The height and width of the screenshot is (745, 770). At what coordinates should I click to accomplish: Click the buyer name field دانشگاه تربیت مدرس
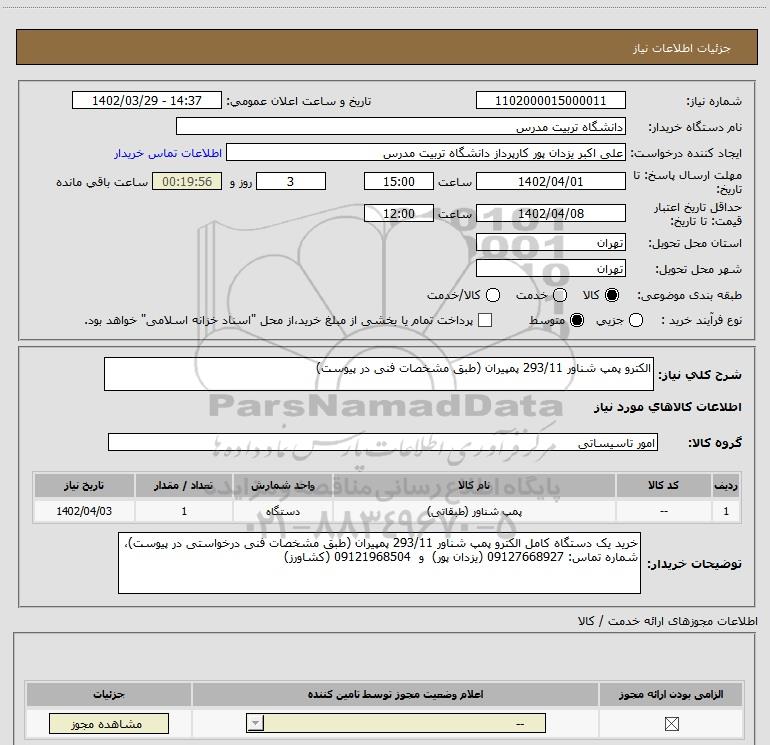pyautogui.click(x=401, y=126)
